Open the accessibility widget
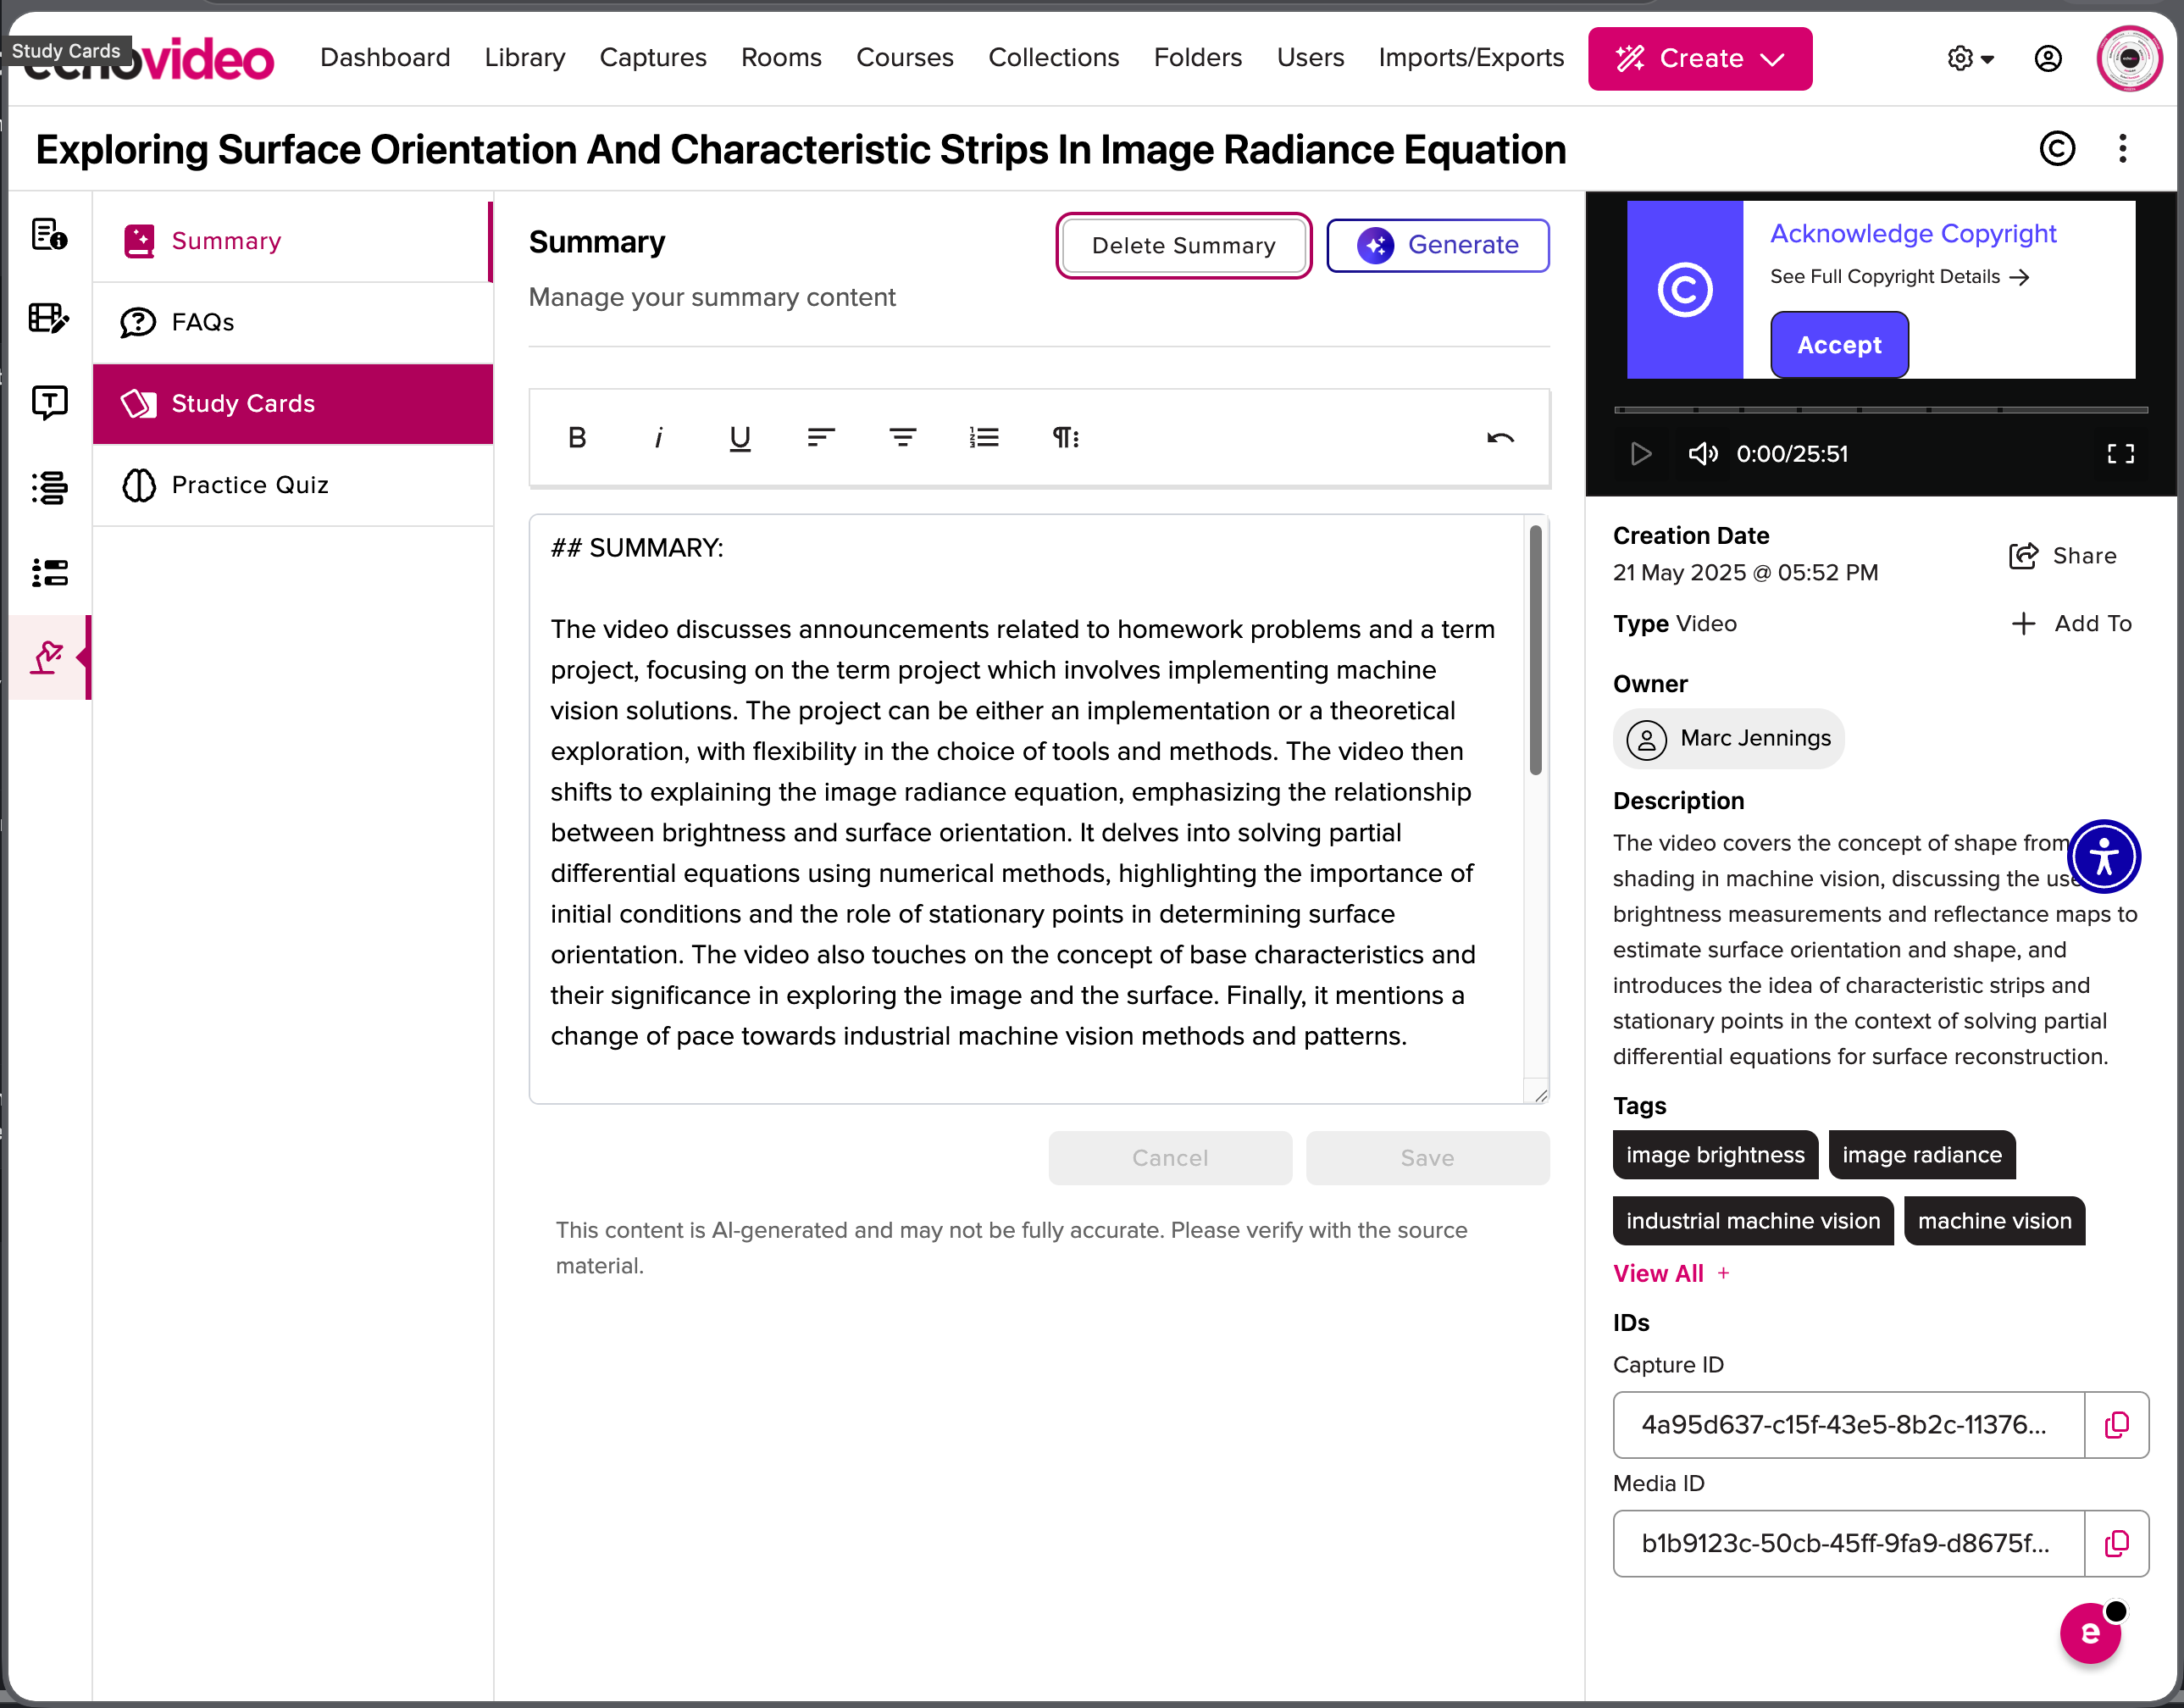The width and height of the screenshot is (2184, 1708). (x=2104, y=857)
